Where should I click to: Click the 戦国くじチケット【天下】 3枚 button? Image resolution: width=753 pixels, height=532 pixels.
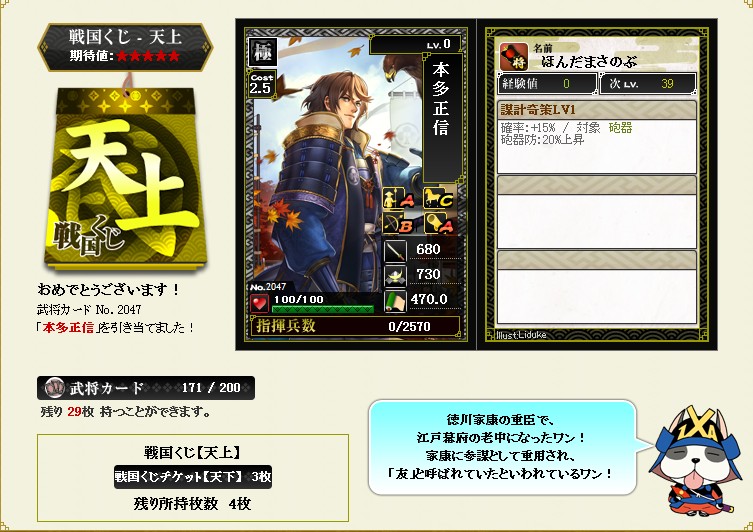pos(193,477)
